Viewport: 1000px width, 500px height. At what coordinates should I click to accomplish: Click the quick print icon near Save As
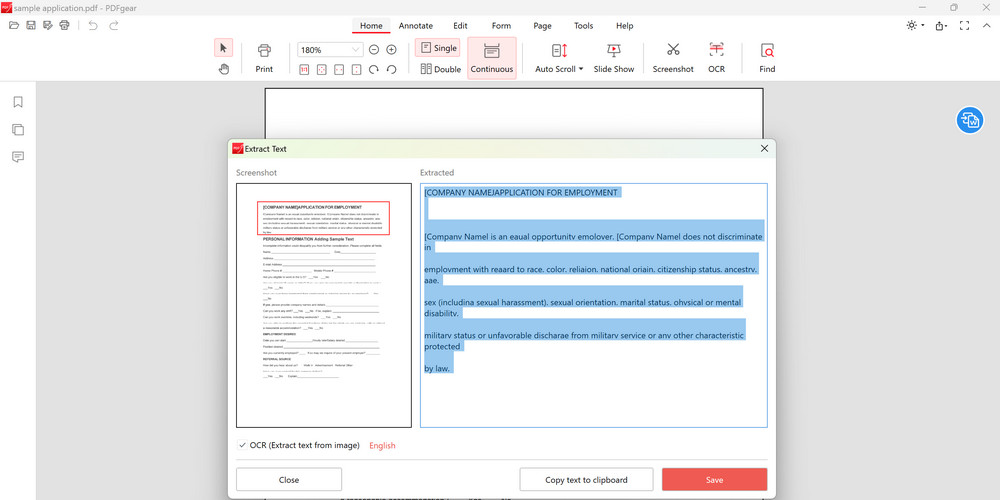(x=64, y=26)
